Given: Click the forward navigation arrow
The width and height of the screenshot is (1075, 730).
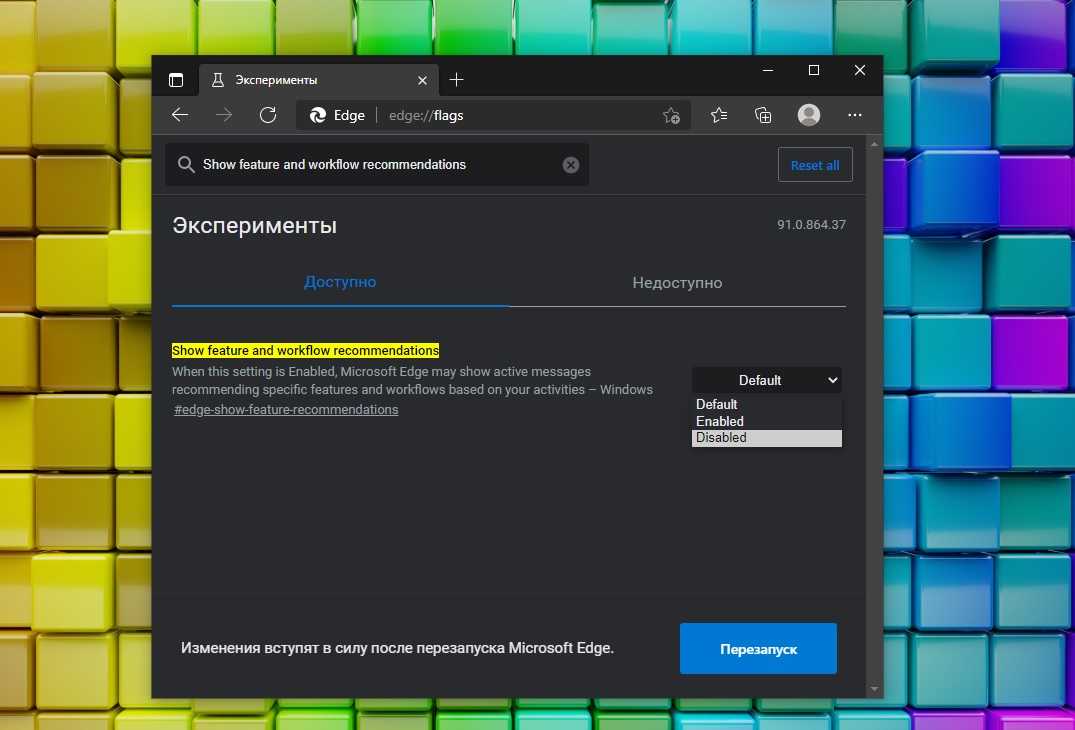Looking at the screenshot, I should tap(224, 115).
